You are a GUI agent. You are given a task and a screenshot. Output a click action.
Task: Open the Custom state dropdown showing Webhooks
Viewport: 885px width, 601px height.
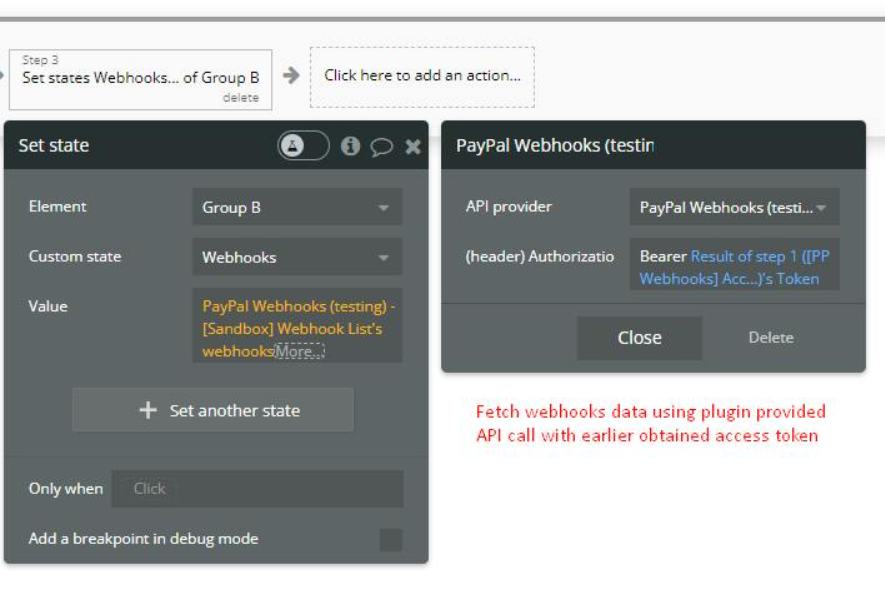297,257
